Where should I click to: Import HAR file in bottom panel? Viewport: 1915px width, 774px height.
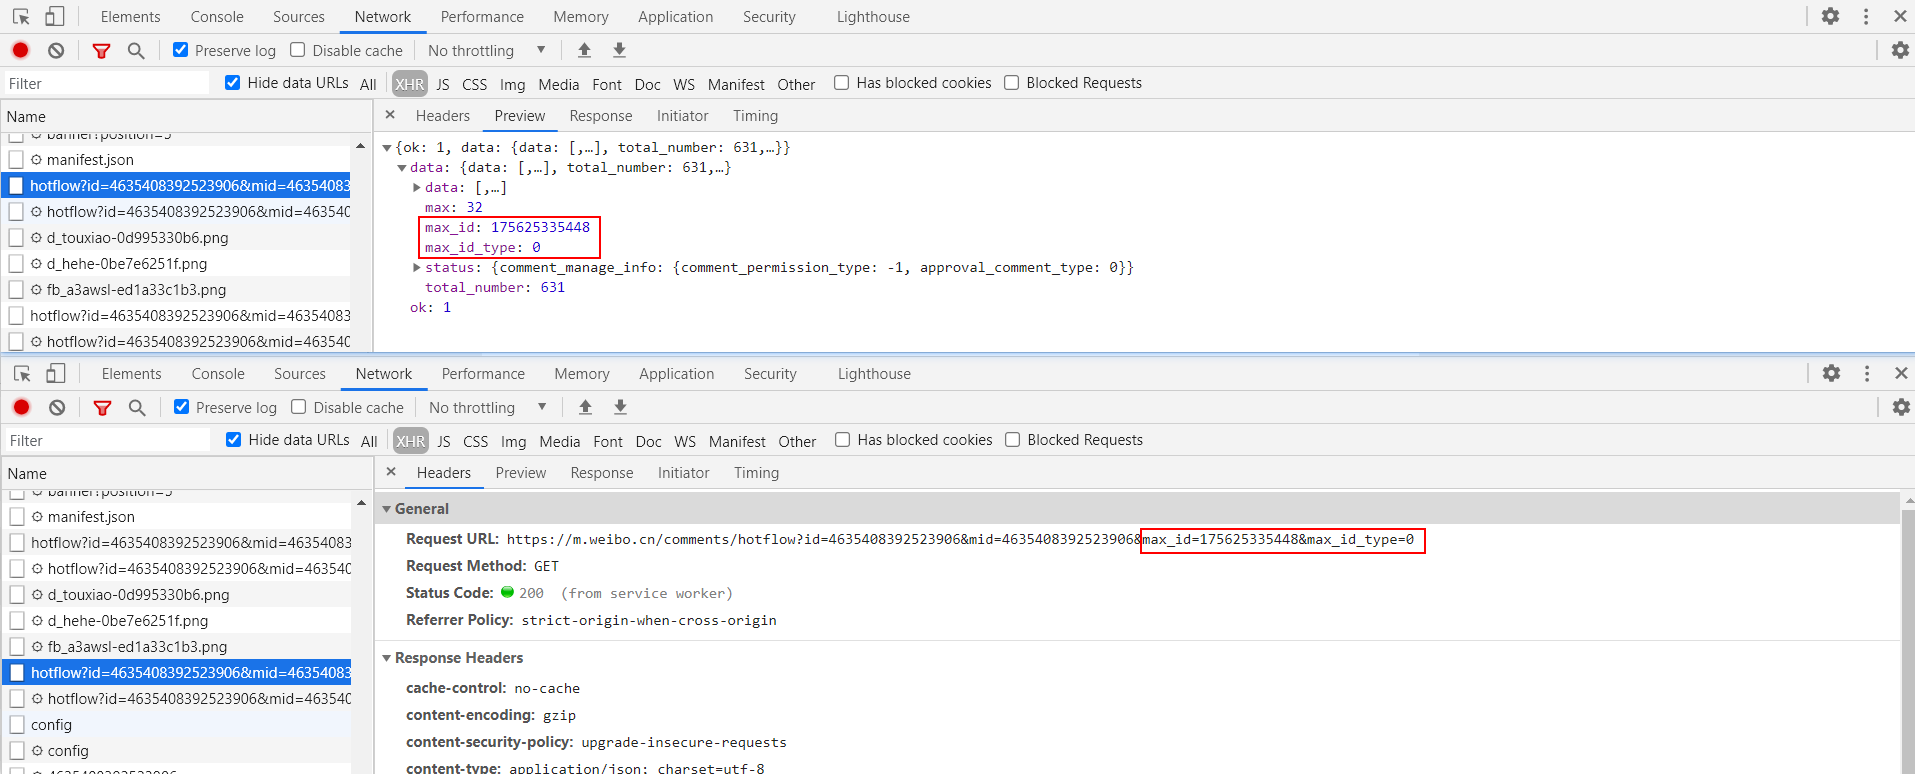click(x=586, y=407)
